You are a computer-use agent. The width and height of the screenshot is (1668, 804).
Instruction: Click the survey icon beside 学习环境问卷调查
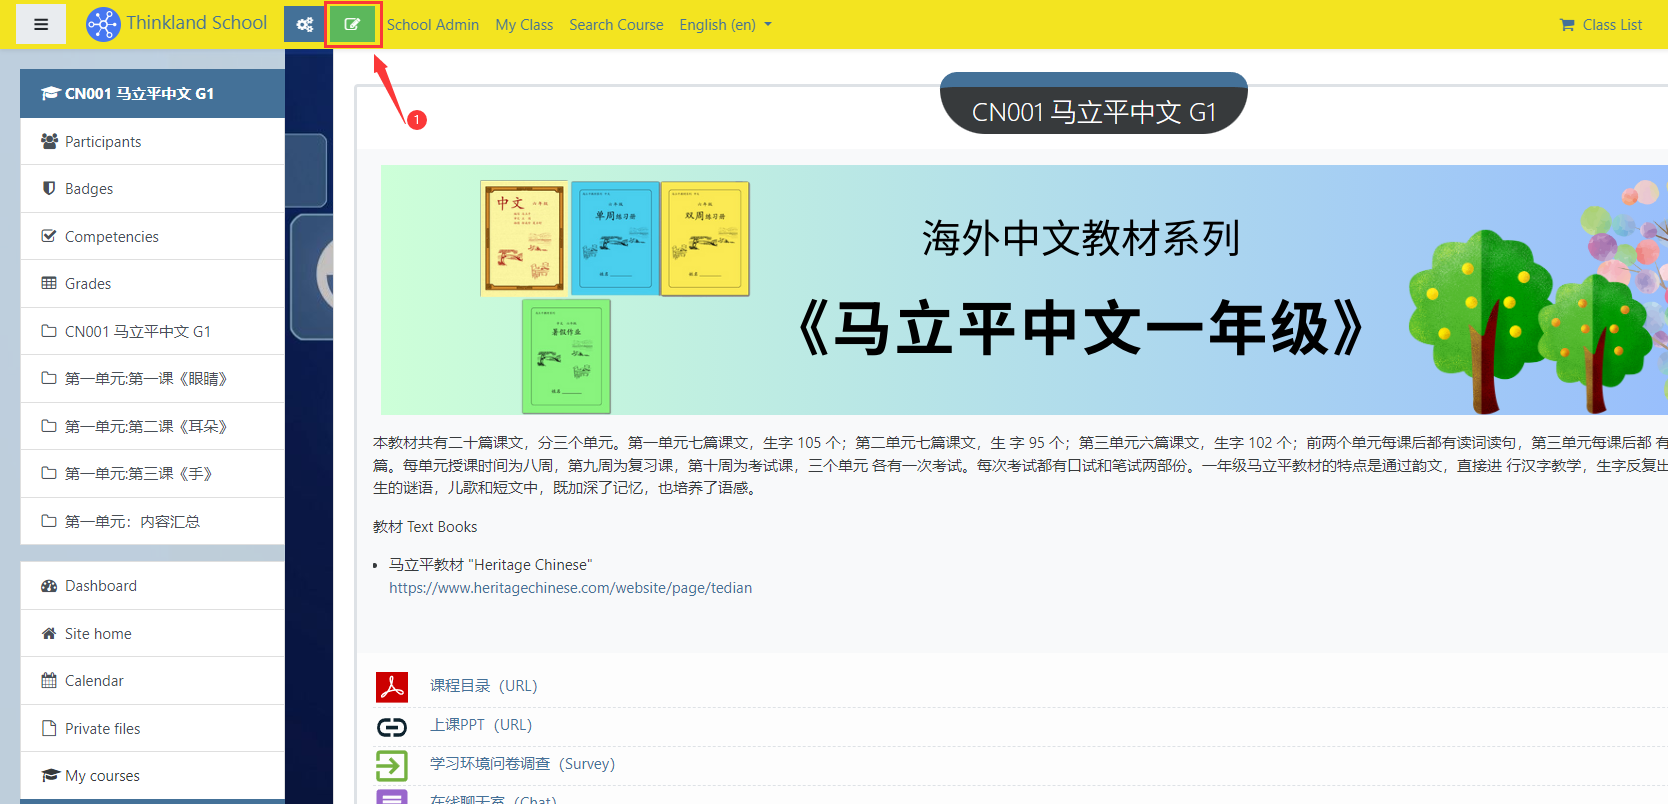click(x=392, y=765)
